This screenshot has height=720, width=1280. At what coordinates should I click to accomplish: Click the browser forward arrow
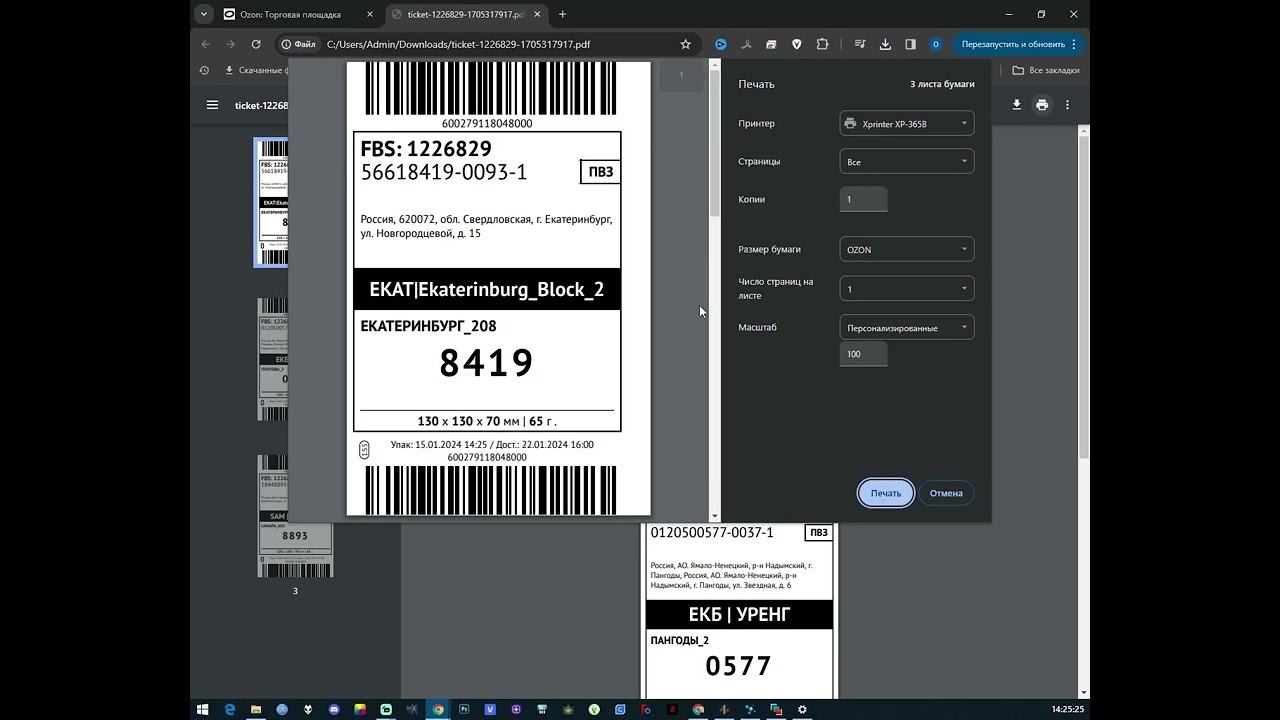[231, 44]
